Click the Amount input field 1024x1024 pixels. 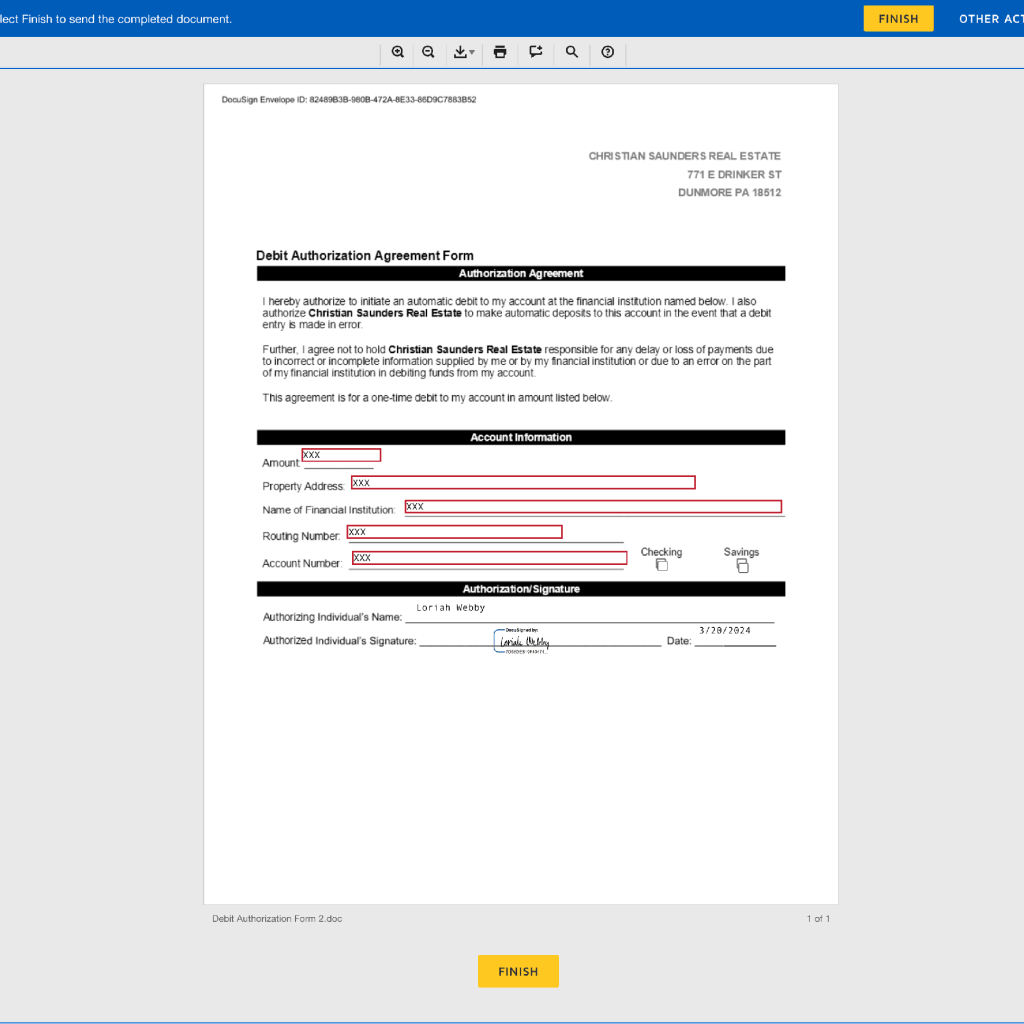click(340, 454)
